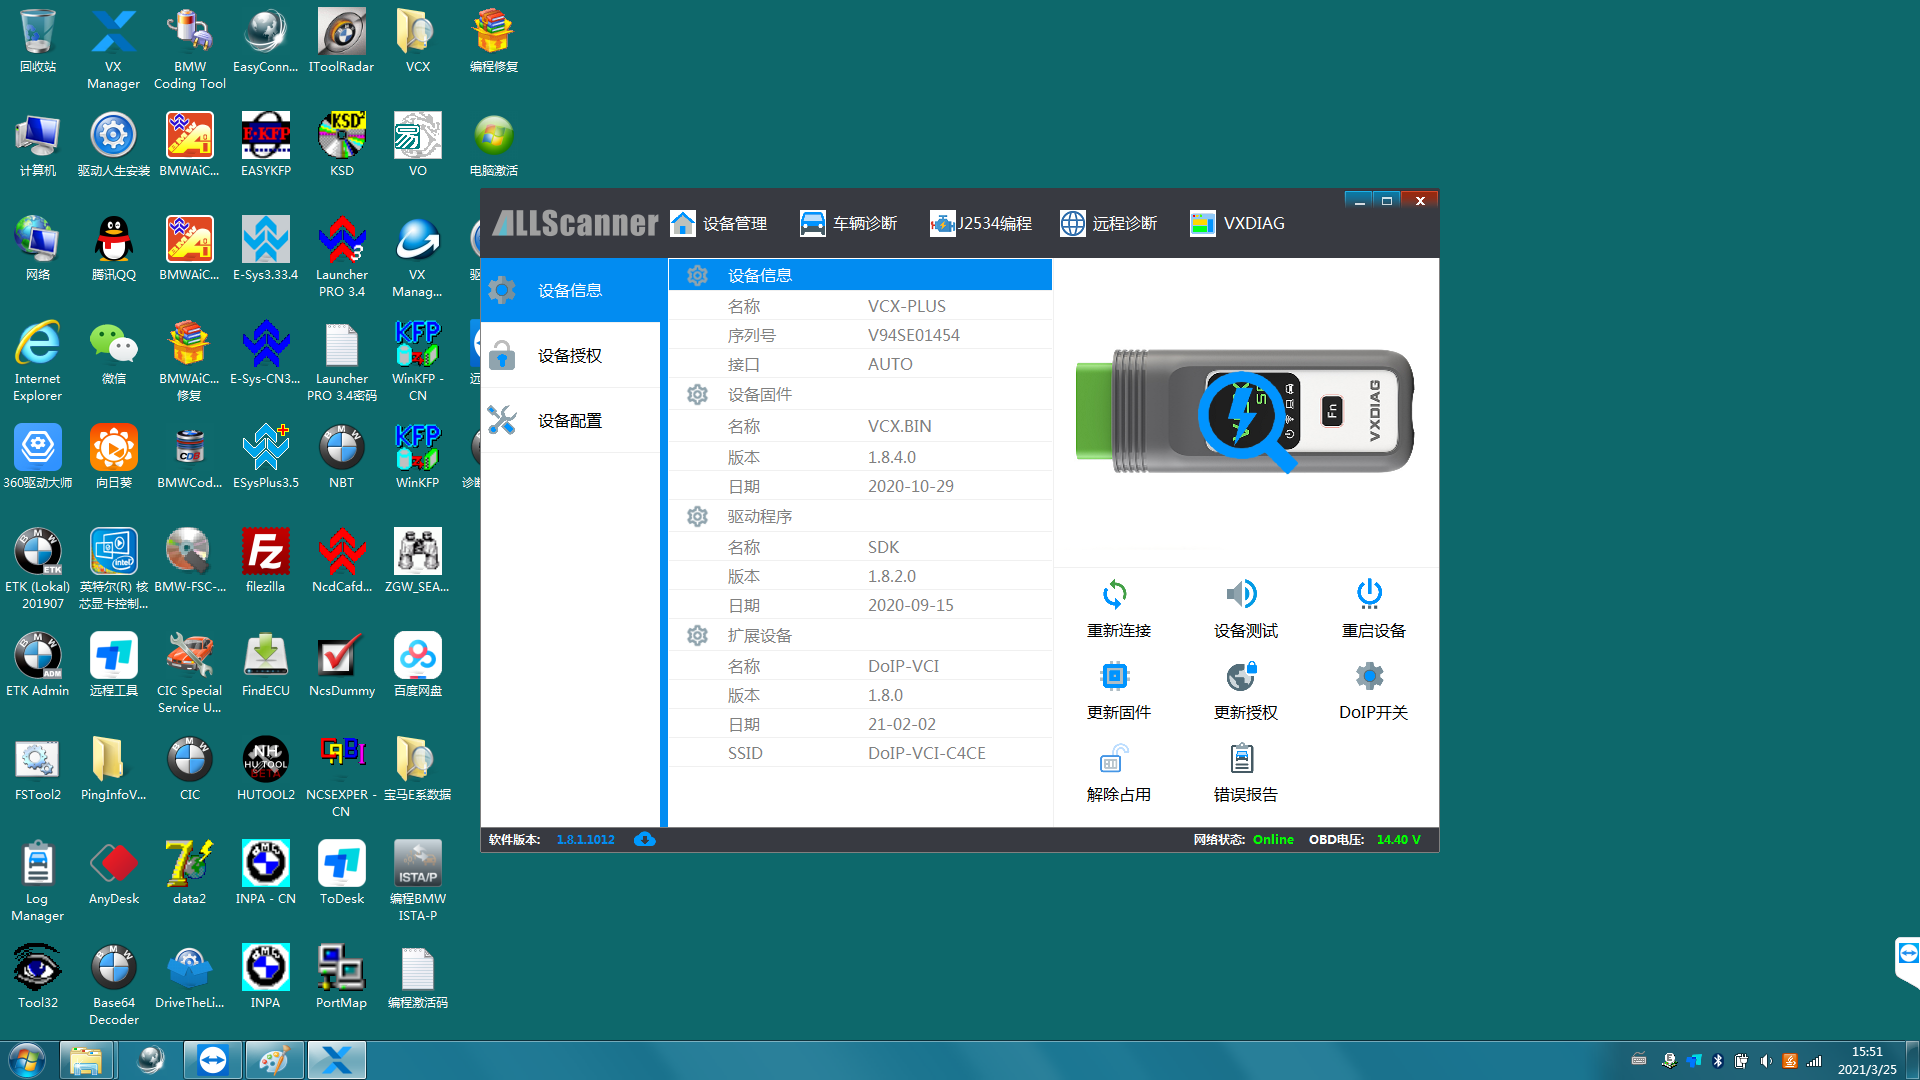The image size is (1920, 1080).
Task: Open TeamViewer from the taskbar
Action: (x=212, y=1060)
